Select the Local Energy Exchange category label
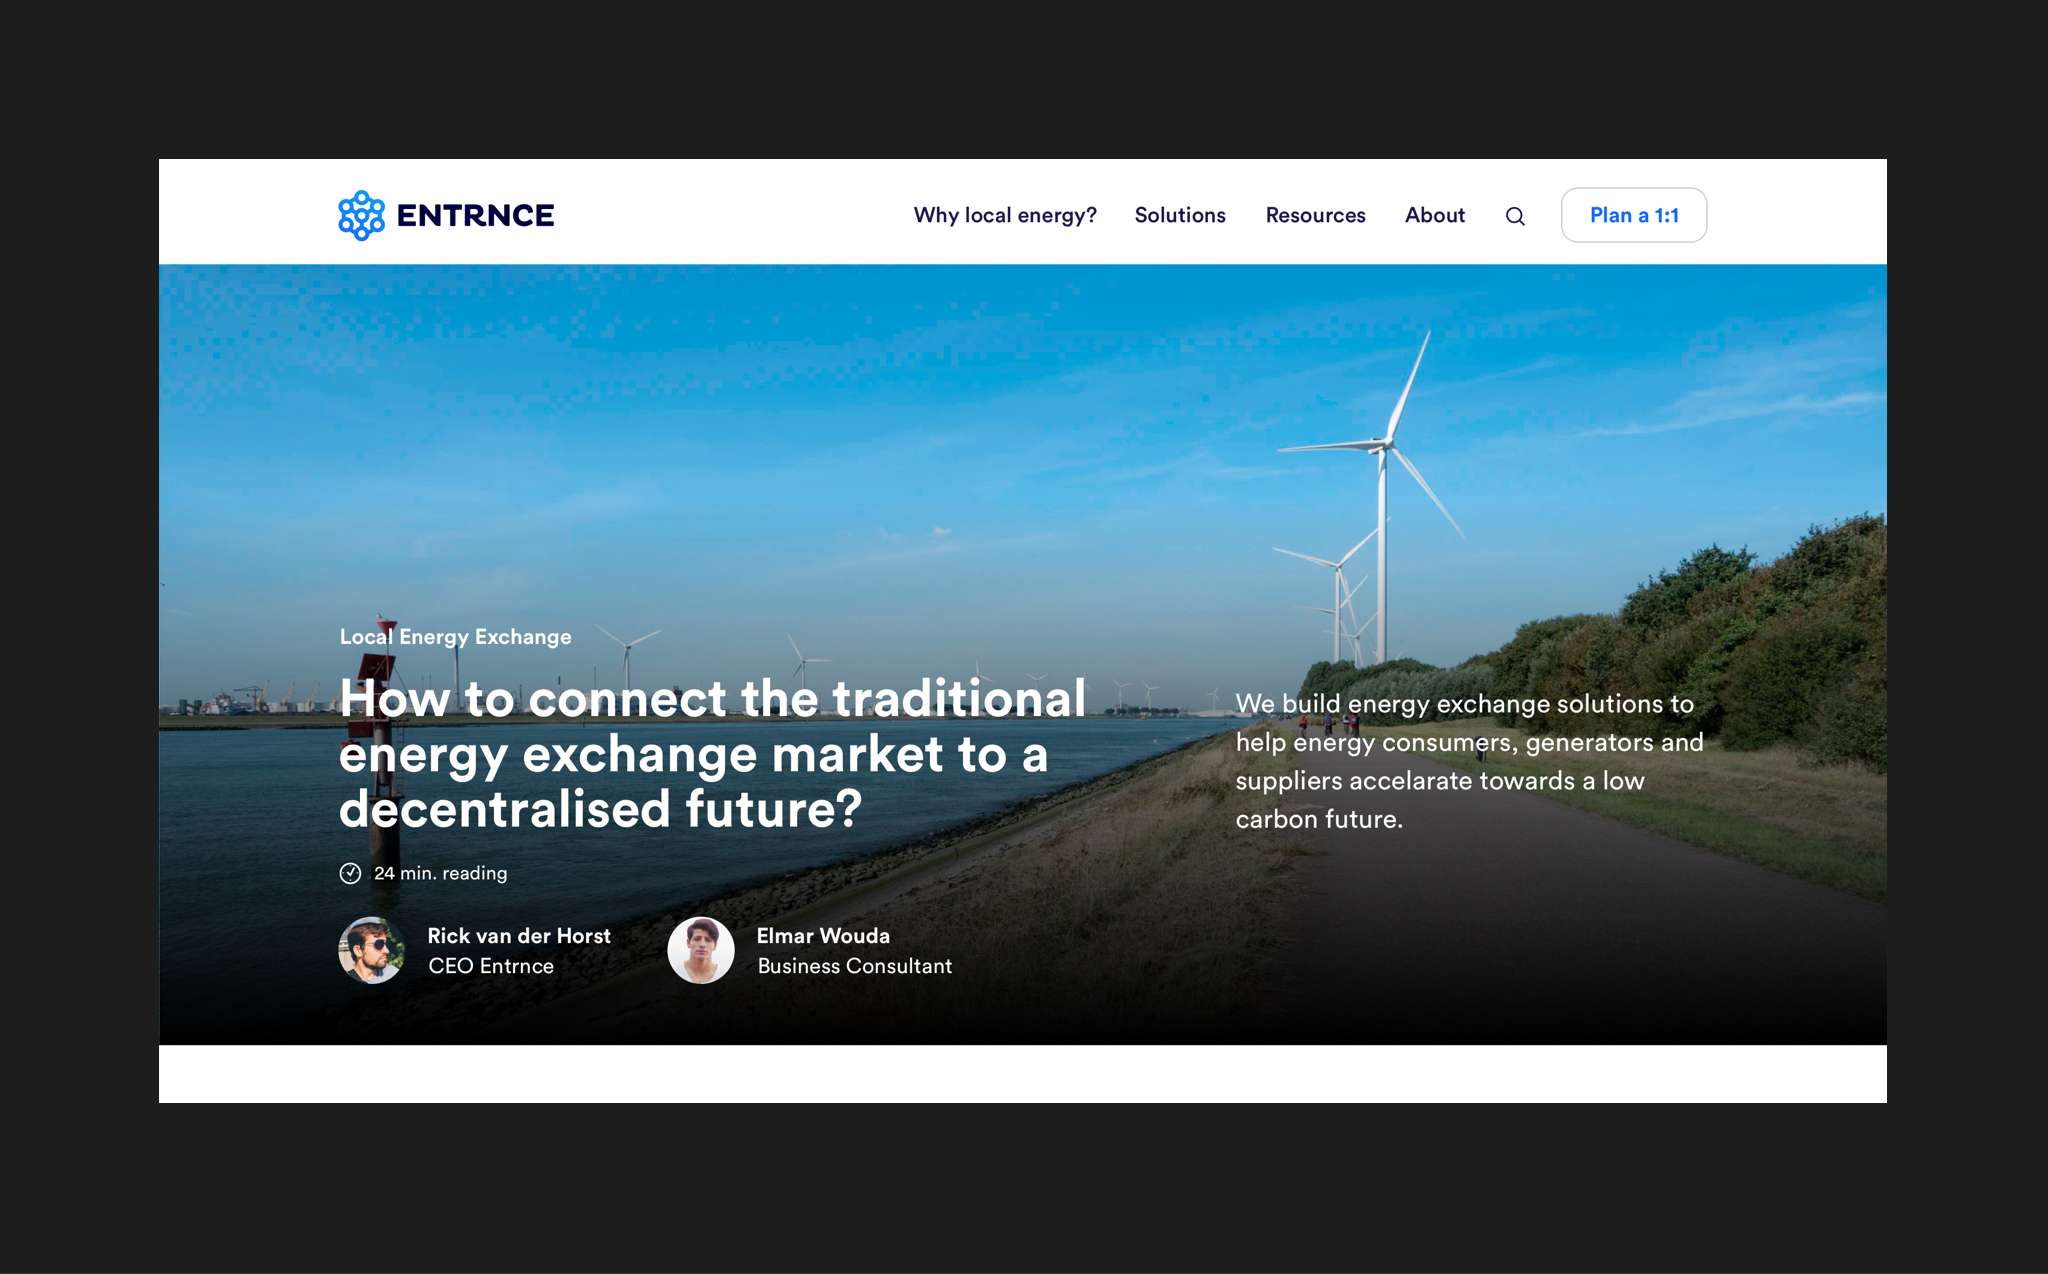Screen dimensions: 2048x1274 455,637
